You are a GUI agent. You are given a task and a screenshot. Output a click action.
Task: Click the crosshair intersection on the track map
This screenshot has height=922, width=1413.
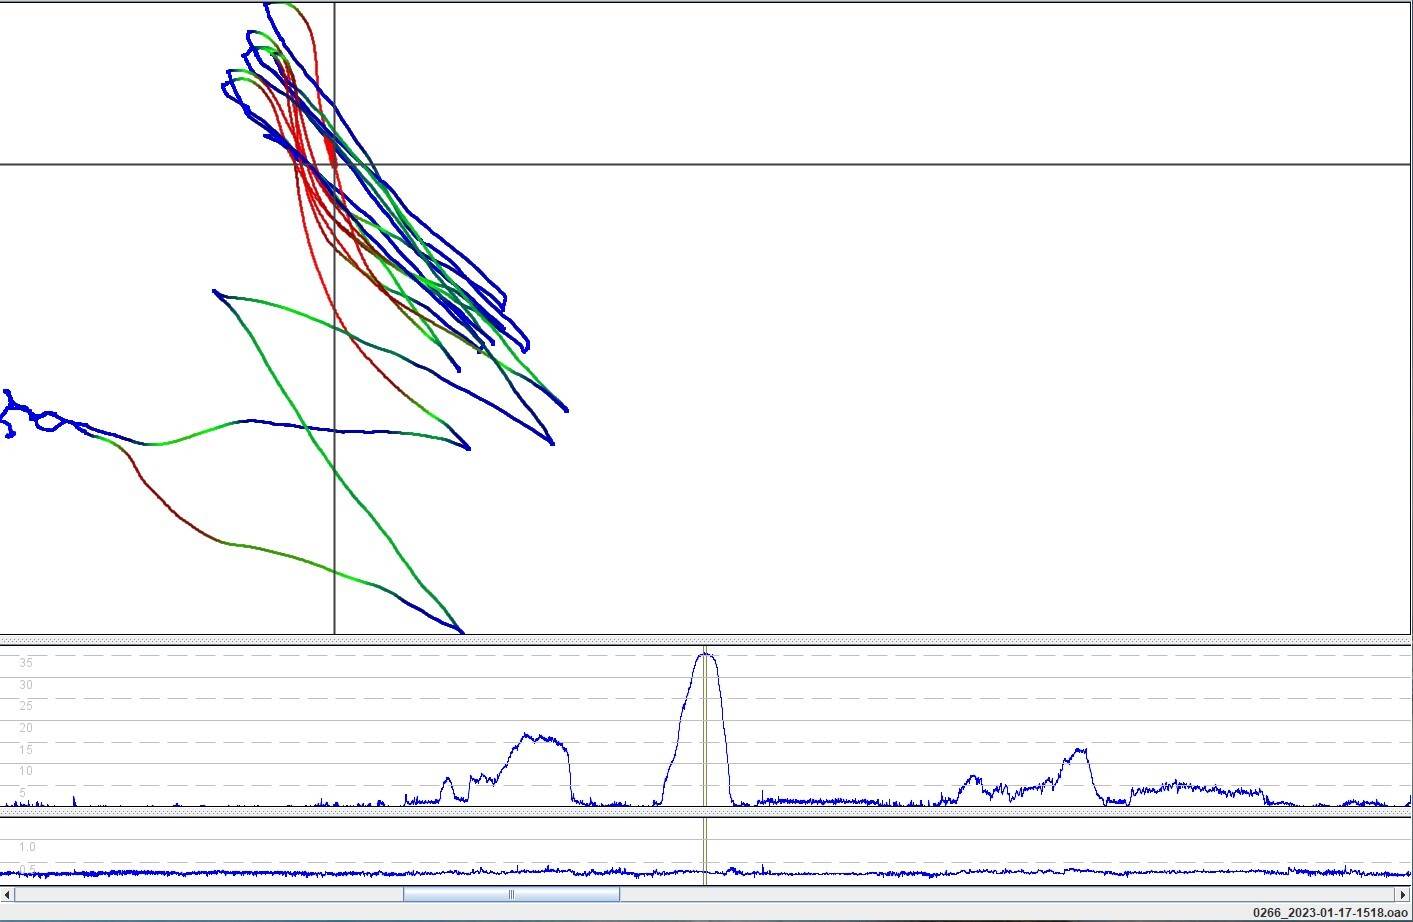[x=334, y=164]
